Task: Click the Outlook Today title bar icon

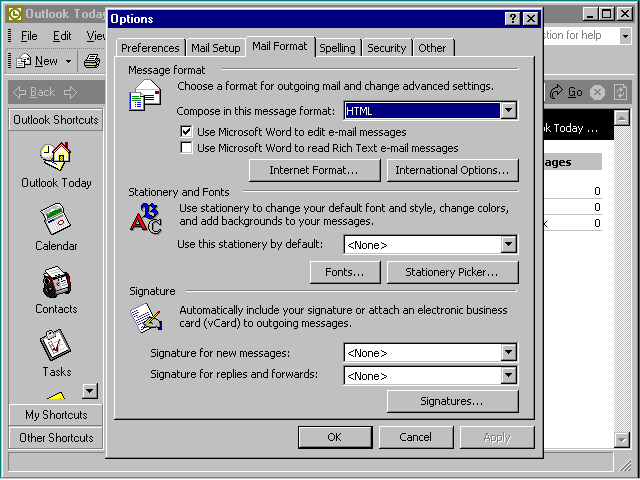Action: (15, 14)
